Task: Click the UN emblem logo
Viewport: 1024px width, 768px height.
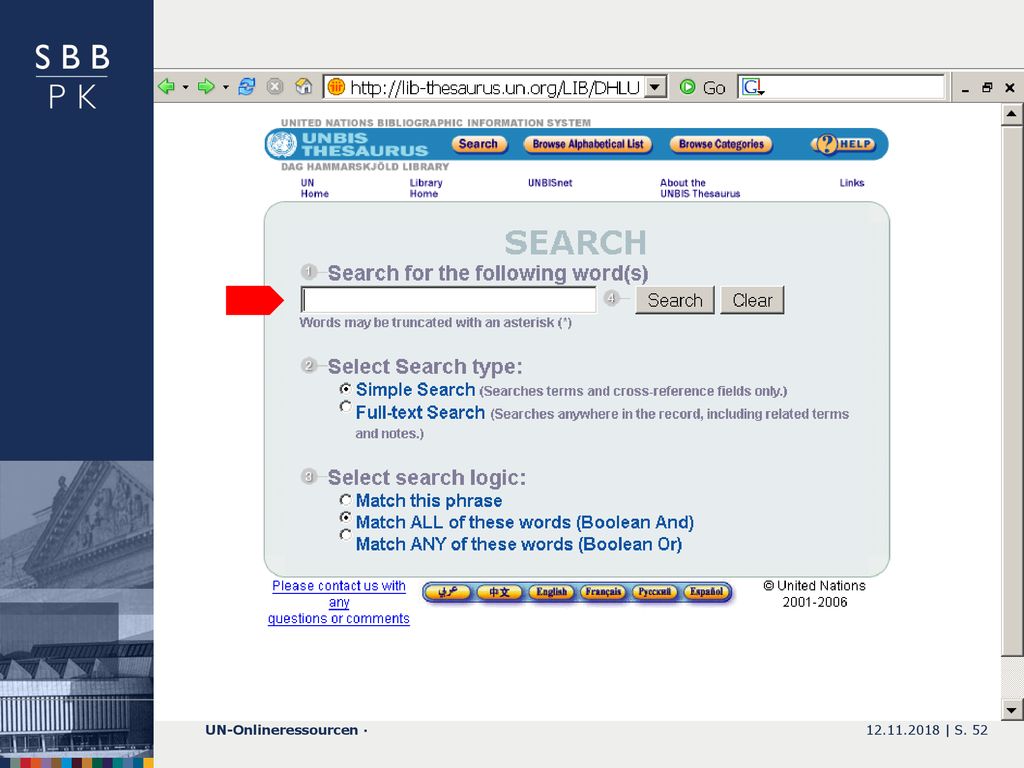Action: (282, 144)
